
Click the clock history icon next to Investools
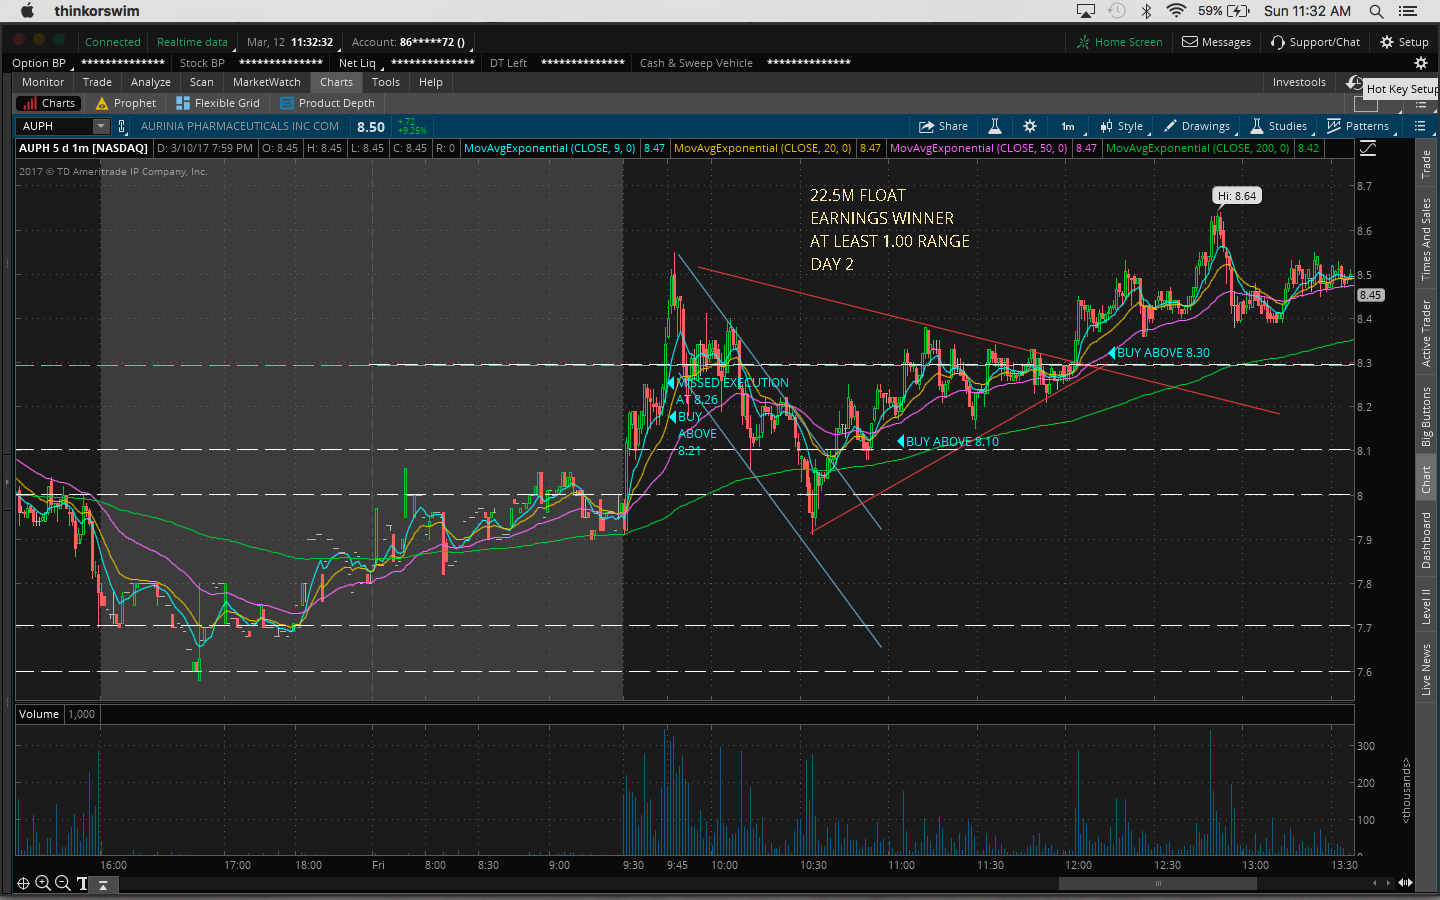[1354, 82]
